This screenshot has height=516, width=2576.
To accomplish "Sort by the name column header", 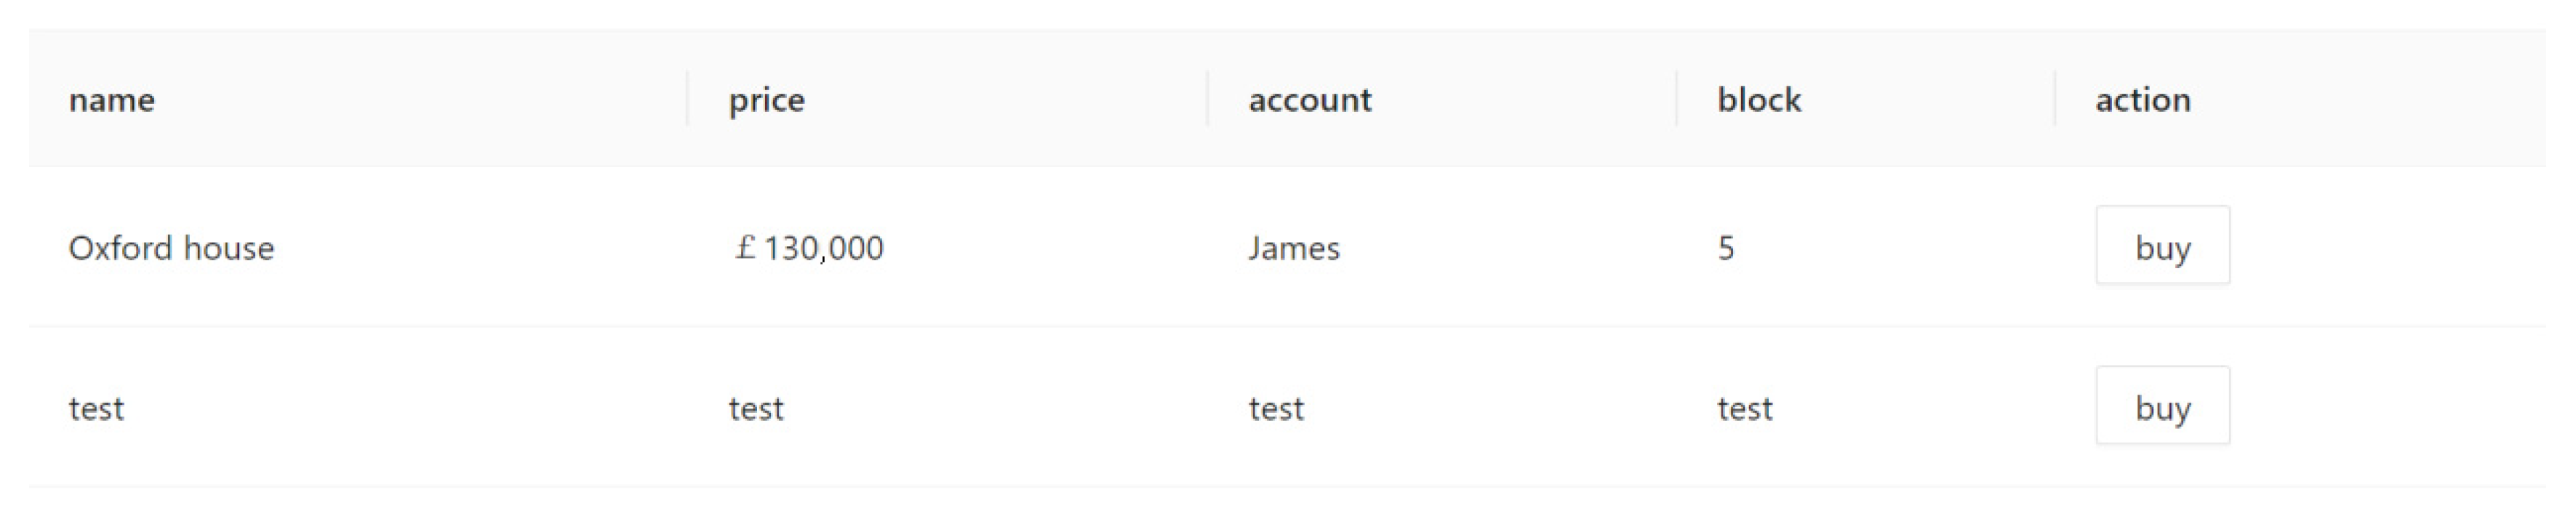I will (x=112, y=99).
